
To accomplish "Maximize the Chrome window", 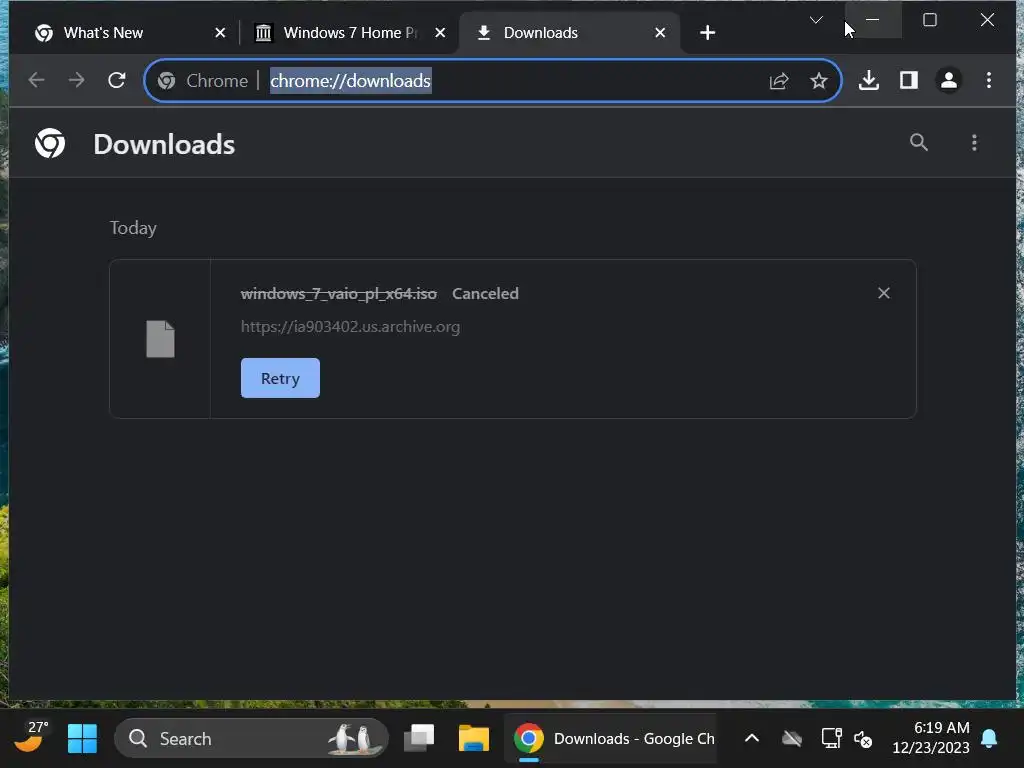I will click(930, 20).
